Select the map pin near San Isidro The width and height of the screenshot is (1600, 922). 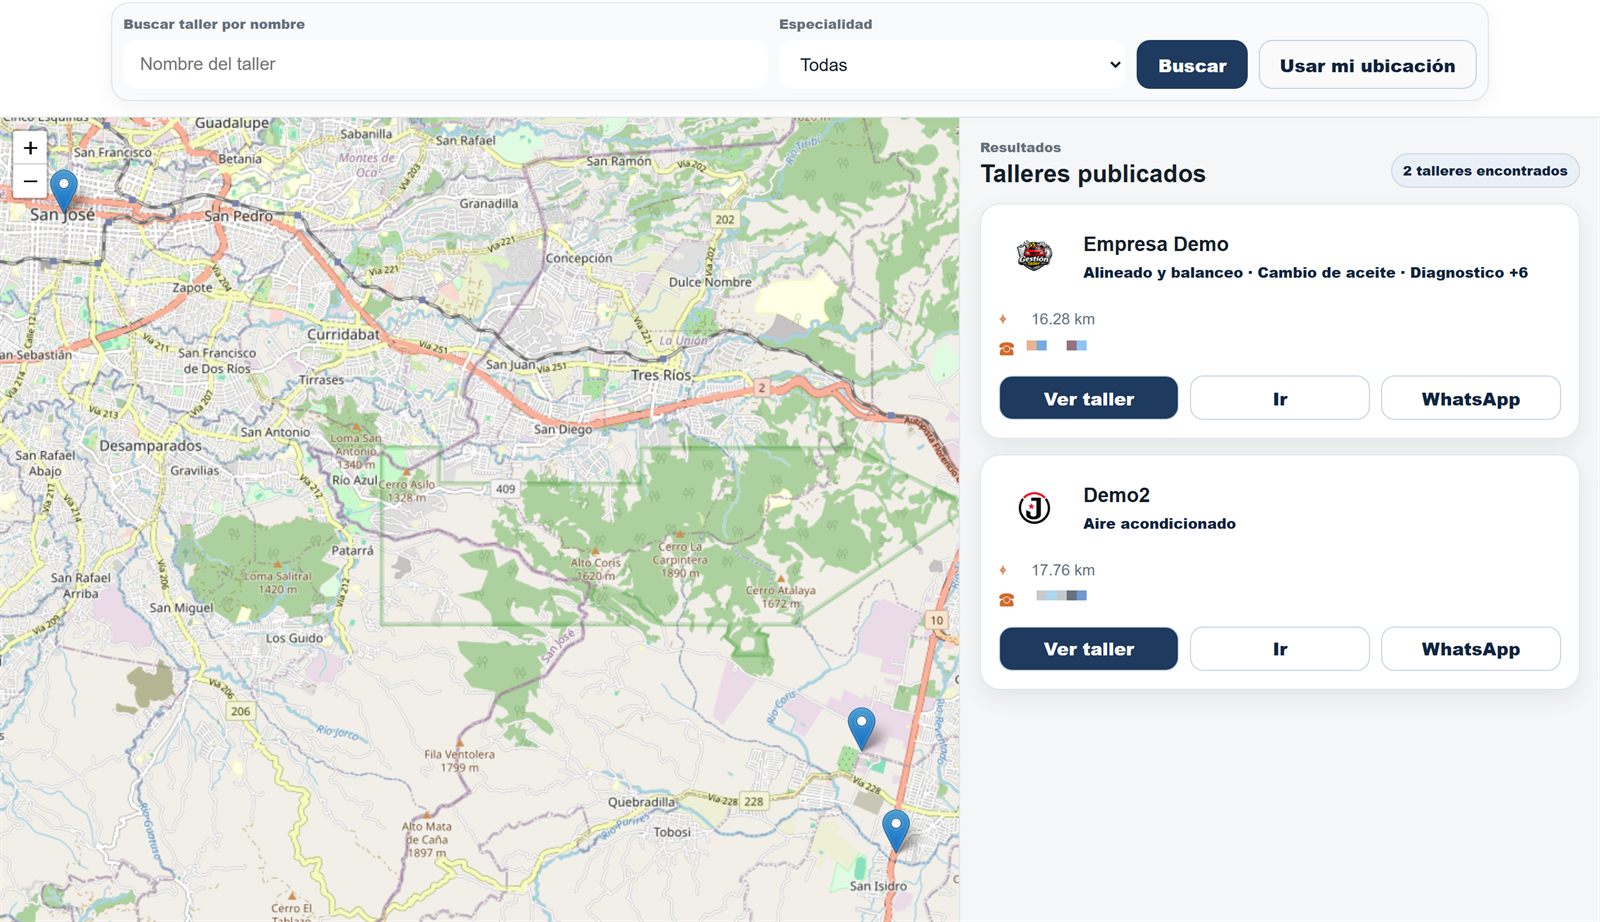pyautogui.click(x=896, y=831)
